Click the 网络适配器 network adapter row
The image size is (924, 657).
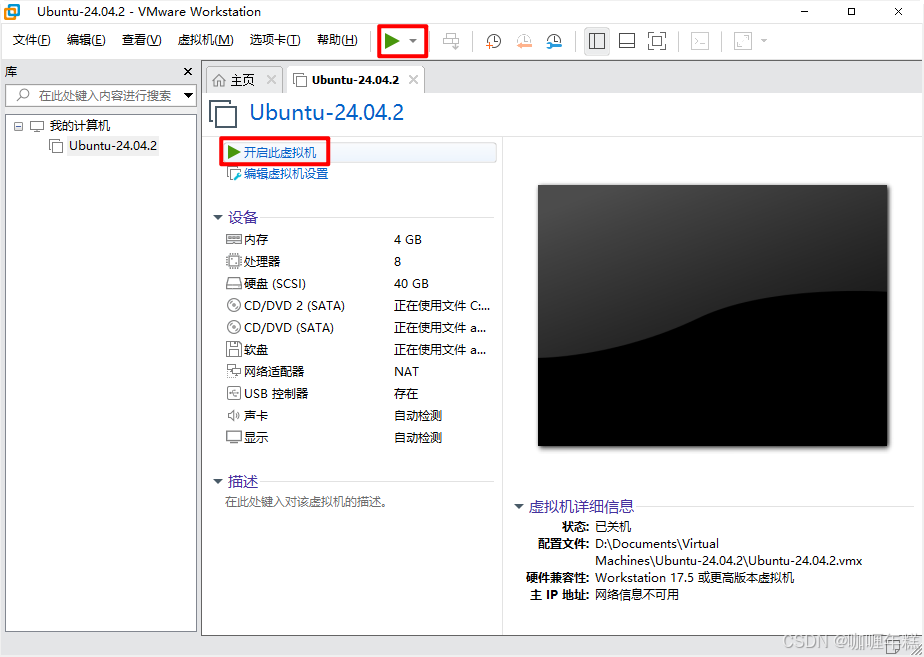pyautogui.click(x=358, y=371)
